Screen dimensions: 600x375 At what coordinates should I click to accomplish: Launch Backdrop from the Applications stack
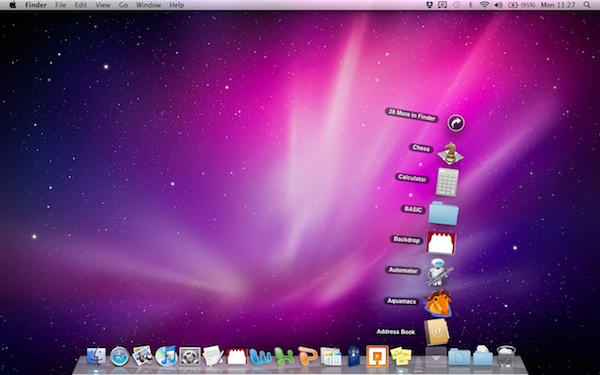pyautogui.click(x=441, y=243)
